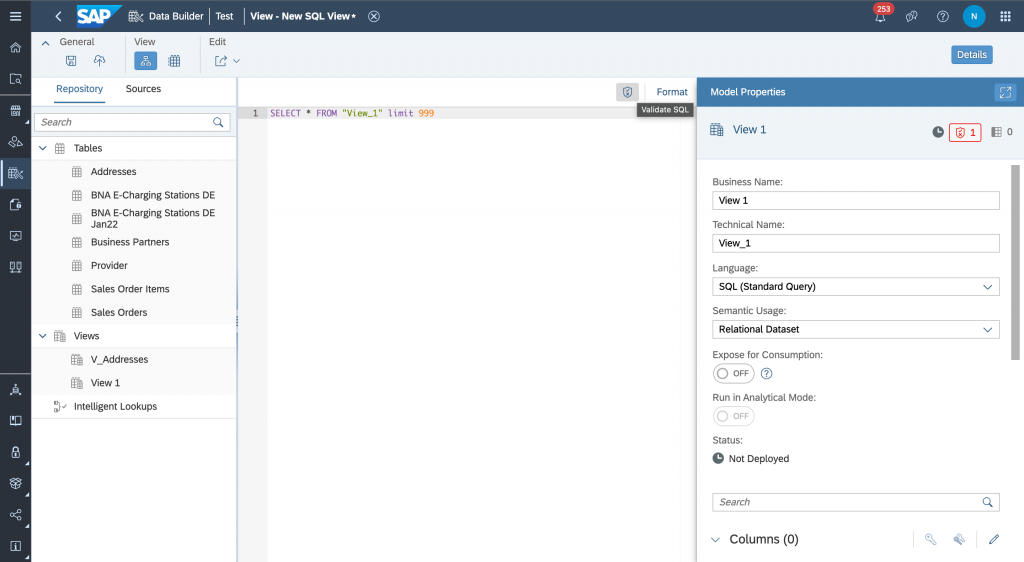Select the Addresses table
This screenshot has width=1024, height=562.
click(x=135, y=172)
